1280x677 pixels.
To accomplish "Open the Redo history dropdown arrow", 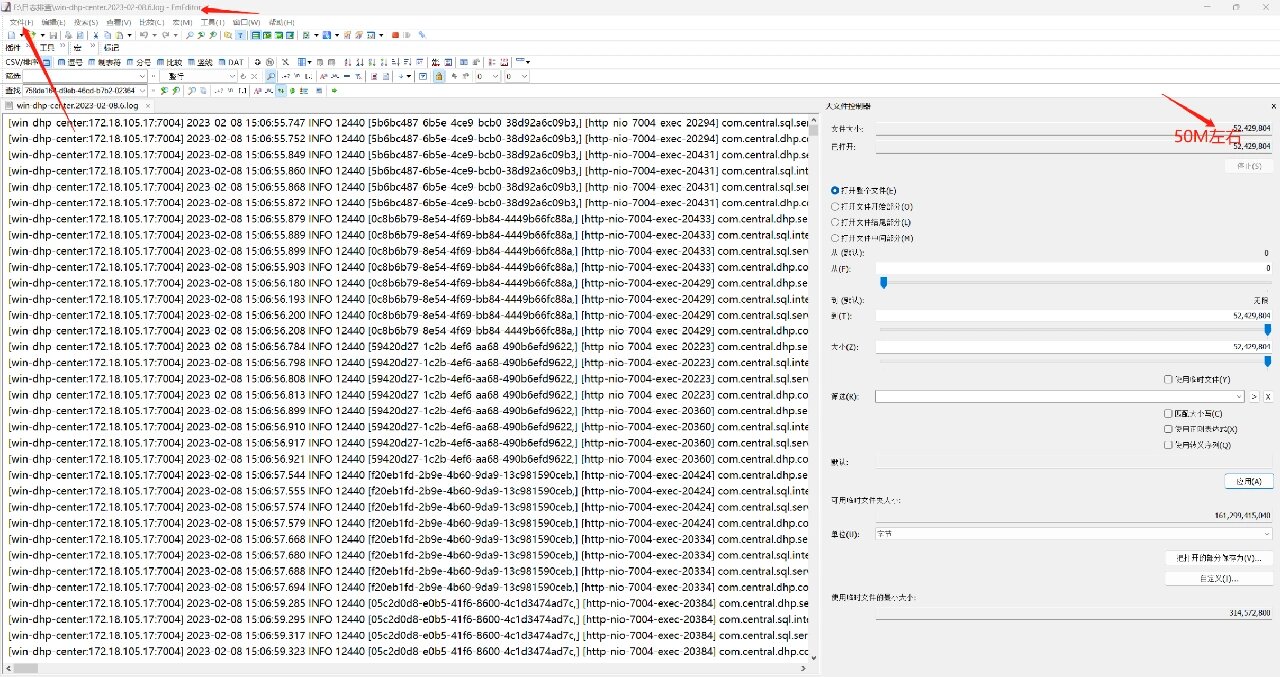I will pyautogui.click(x=176, y=35).
